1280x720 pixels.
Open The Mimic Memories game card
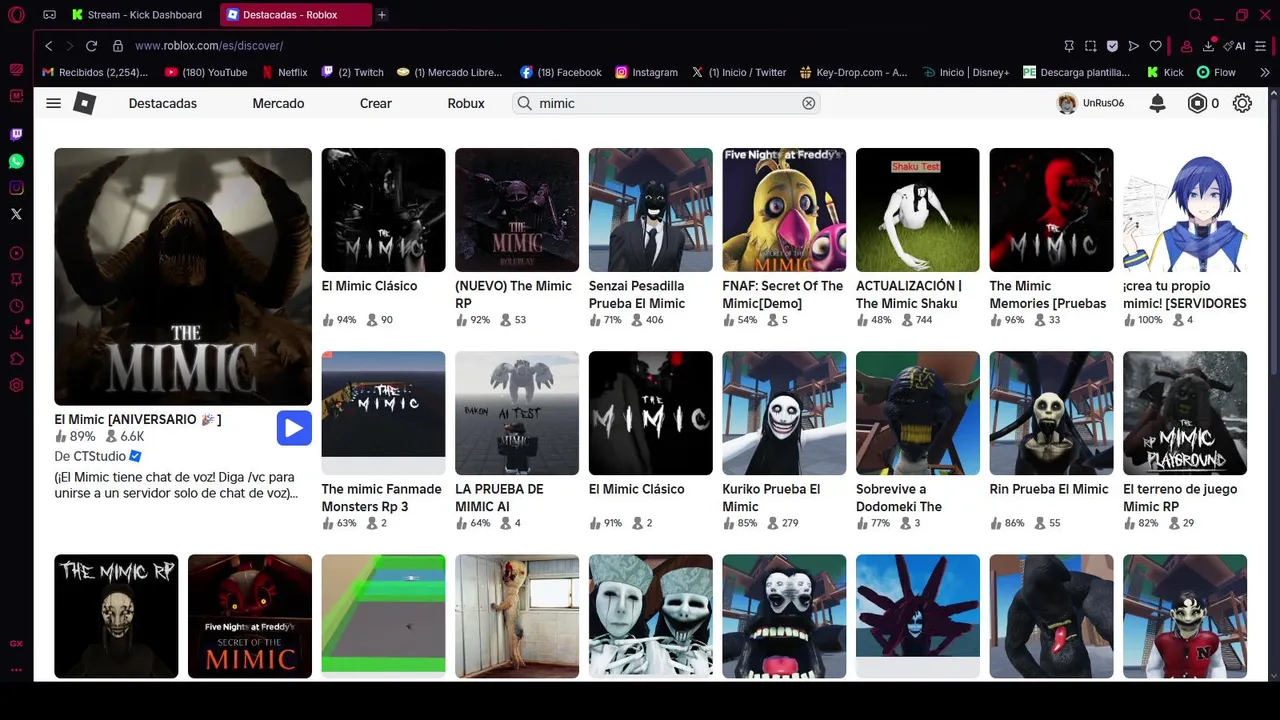pyautogui.click(x=1051, y=238)
